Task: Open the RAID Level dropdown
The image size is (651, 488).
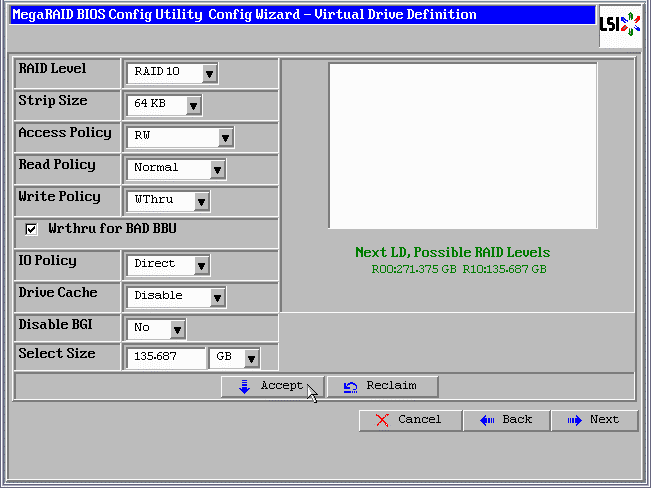Action: [208, 73]
